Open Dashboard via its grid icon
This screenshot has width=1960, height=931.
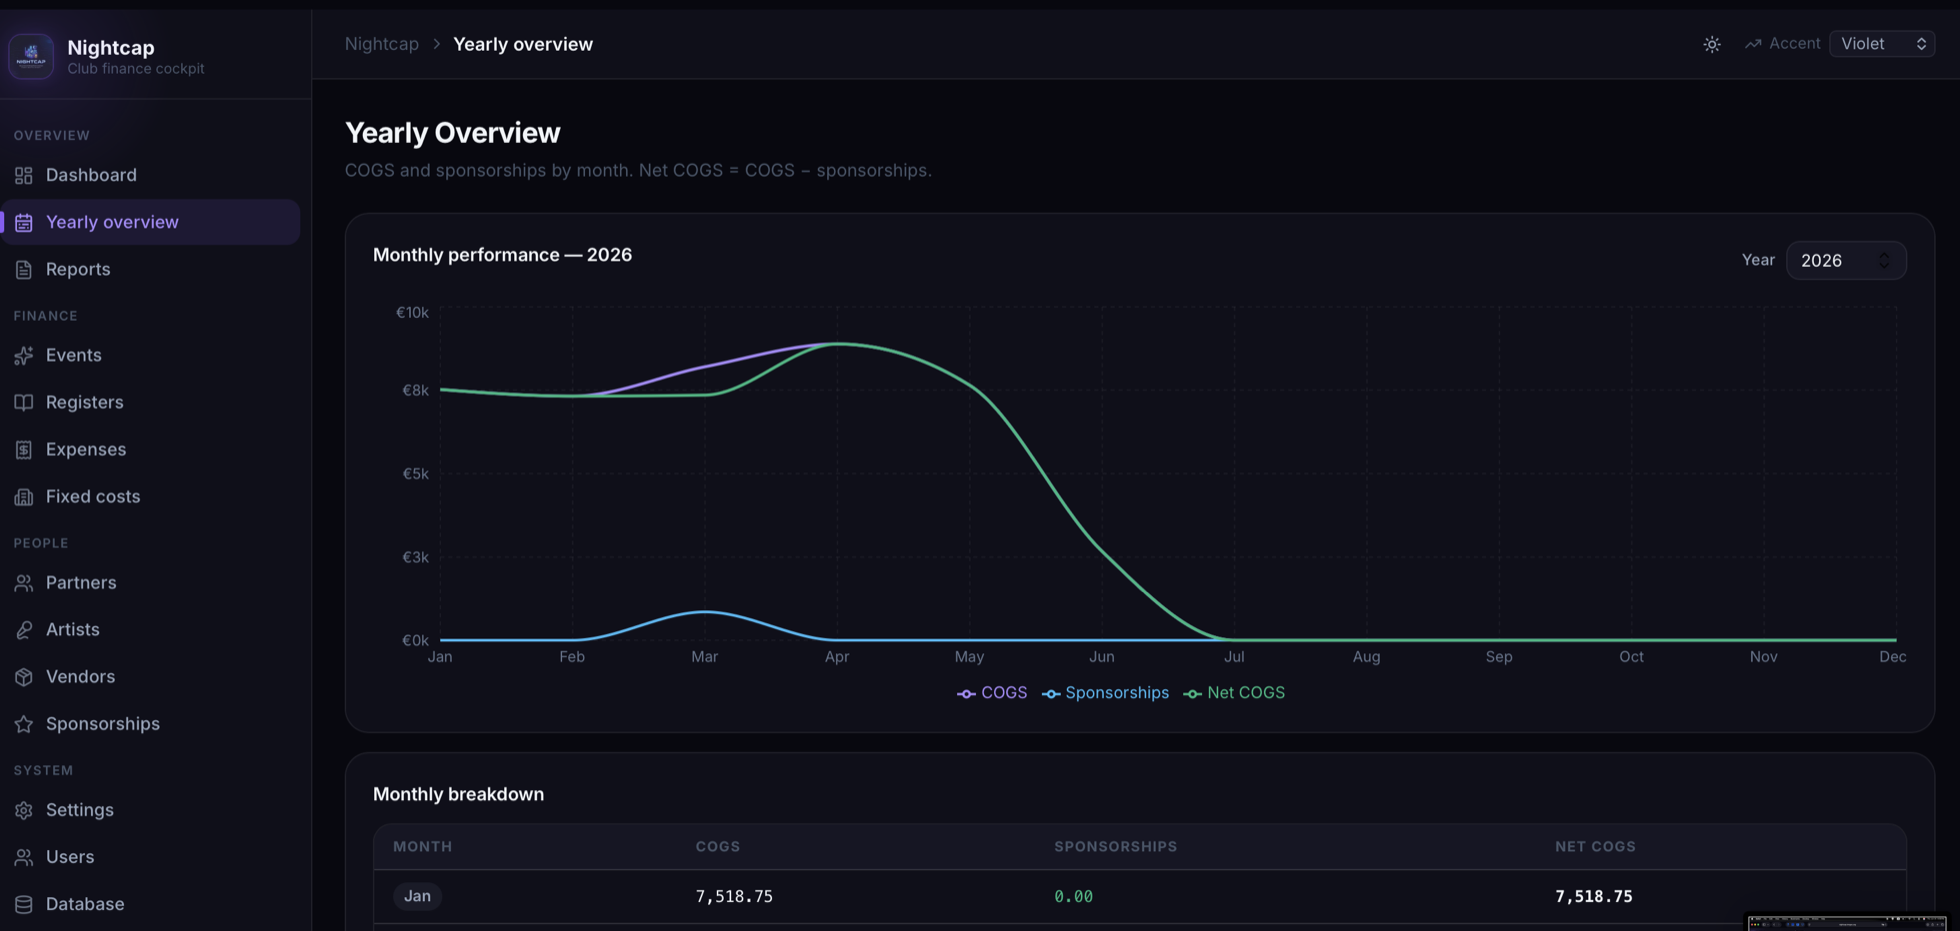[x=24, y=175]
